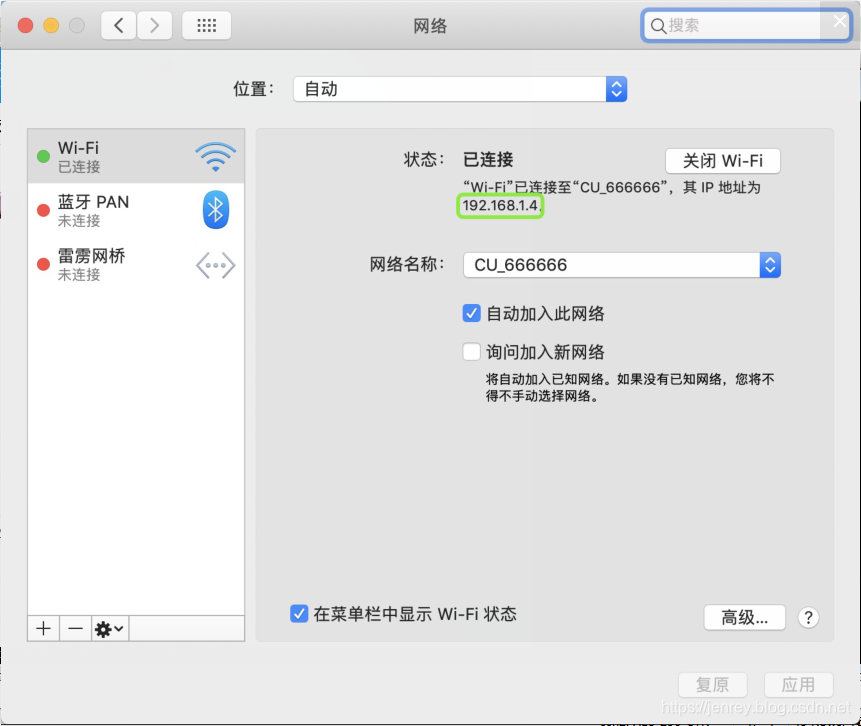
Task: Click the Thunderbolt bridge arrows icon
Action: (215, 265)
